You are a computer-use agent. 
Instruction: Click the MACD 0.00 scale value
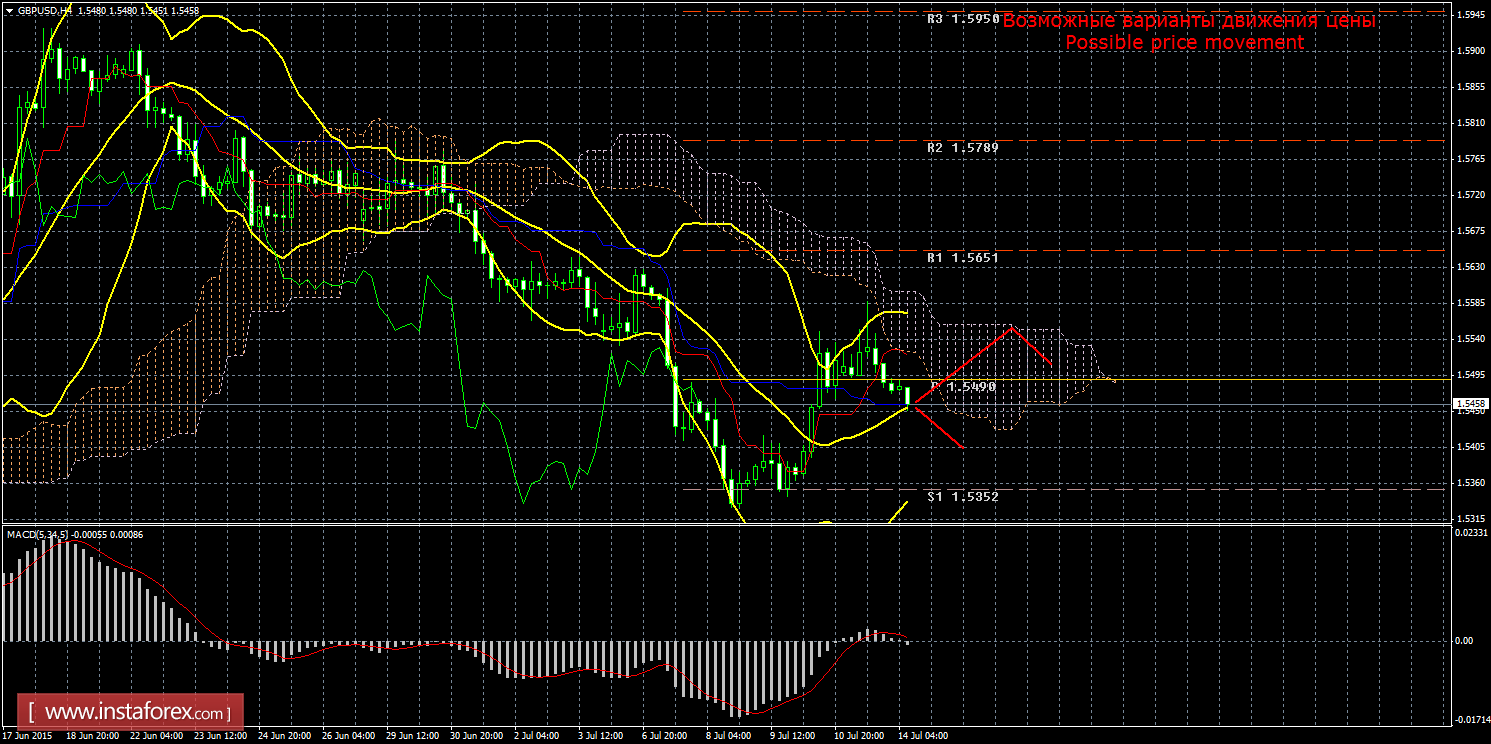[1462, 640]
